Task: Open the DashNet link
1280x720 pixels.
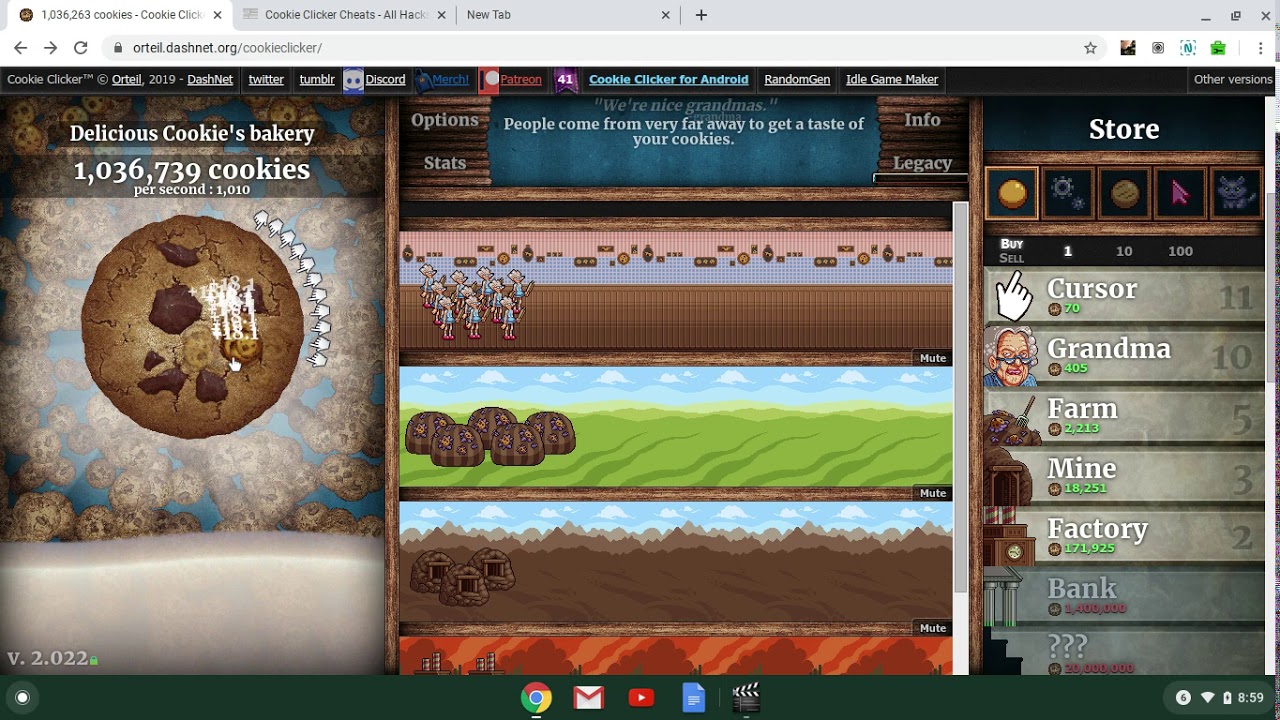Action: [210, 79]
